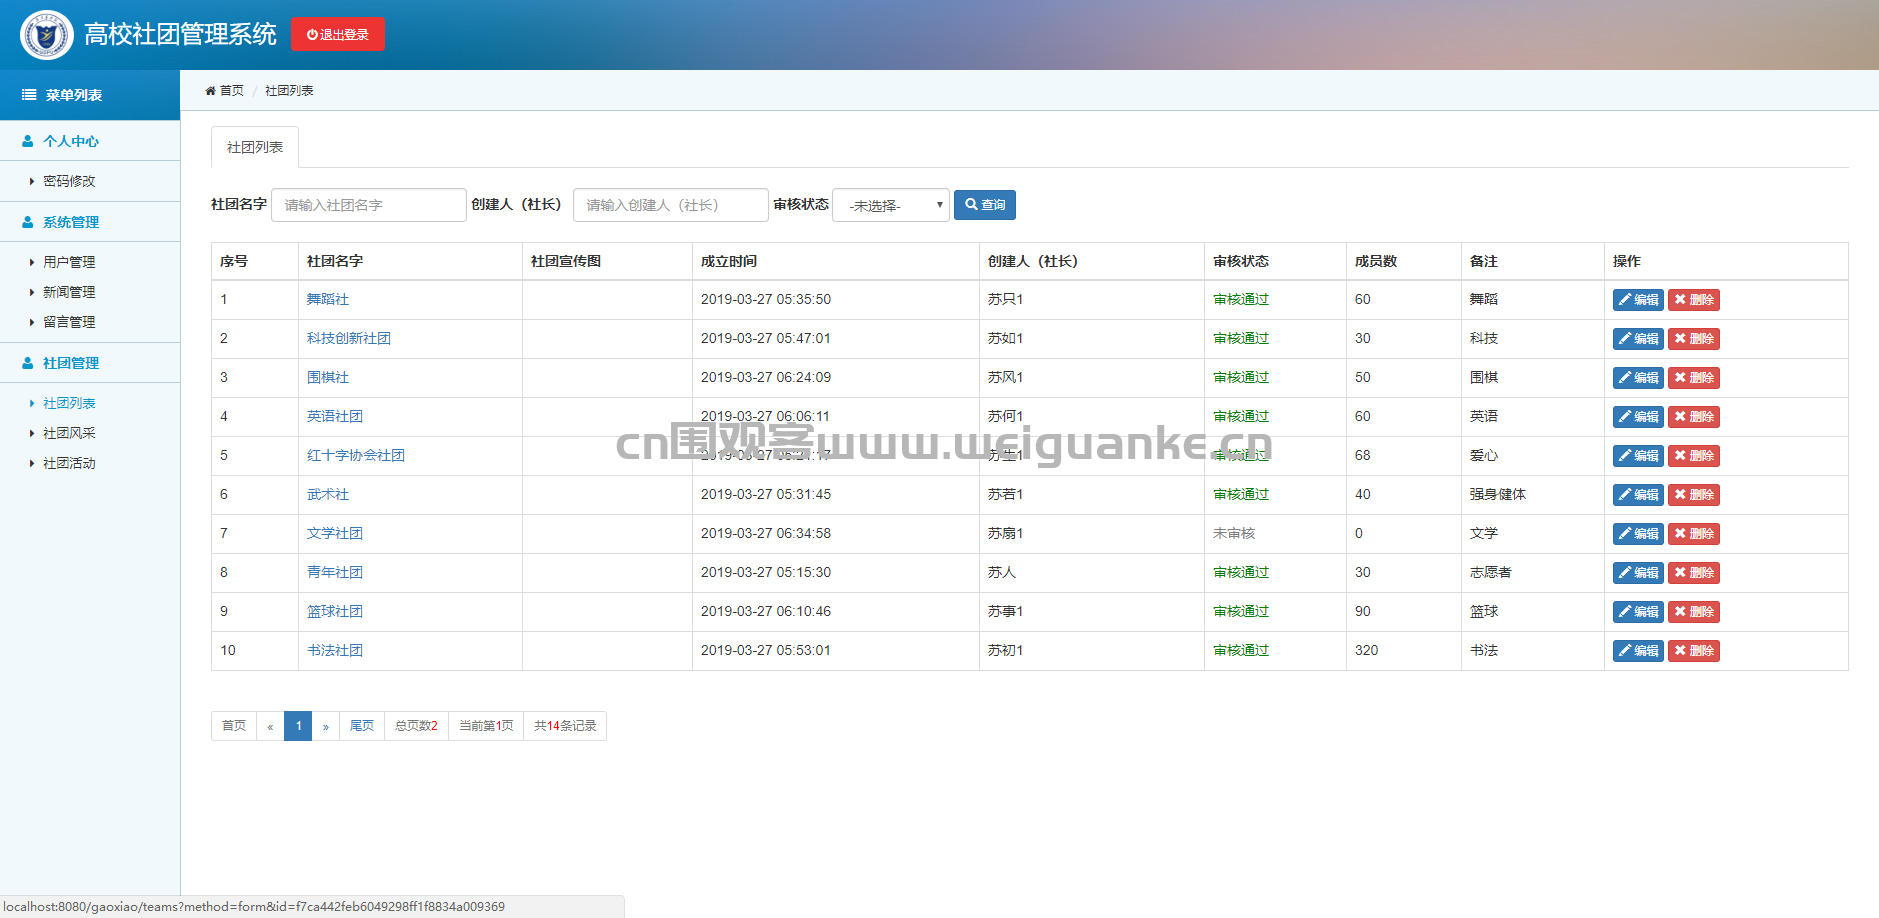Edit the 围棋社 row

[x=1638, y=378]
